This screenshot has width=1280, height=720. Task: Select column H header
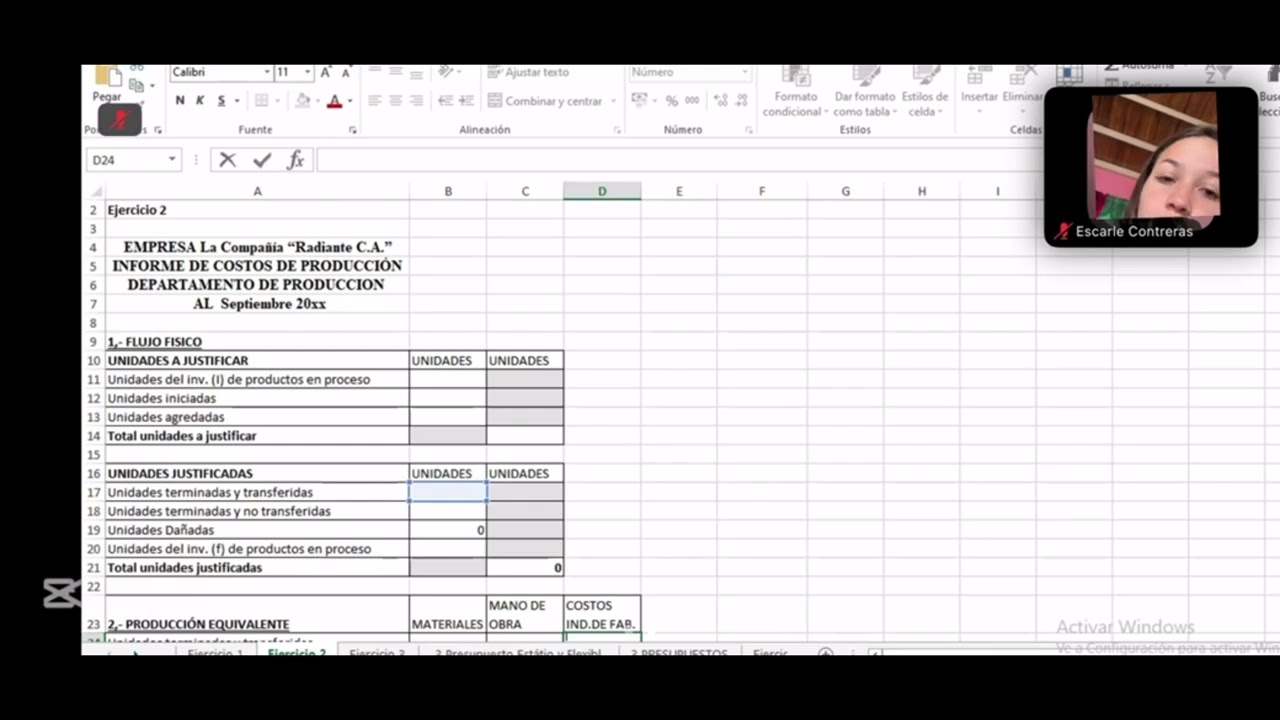point(922,191)
